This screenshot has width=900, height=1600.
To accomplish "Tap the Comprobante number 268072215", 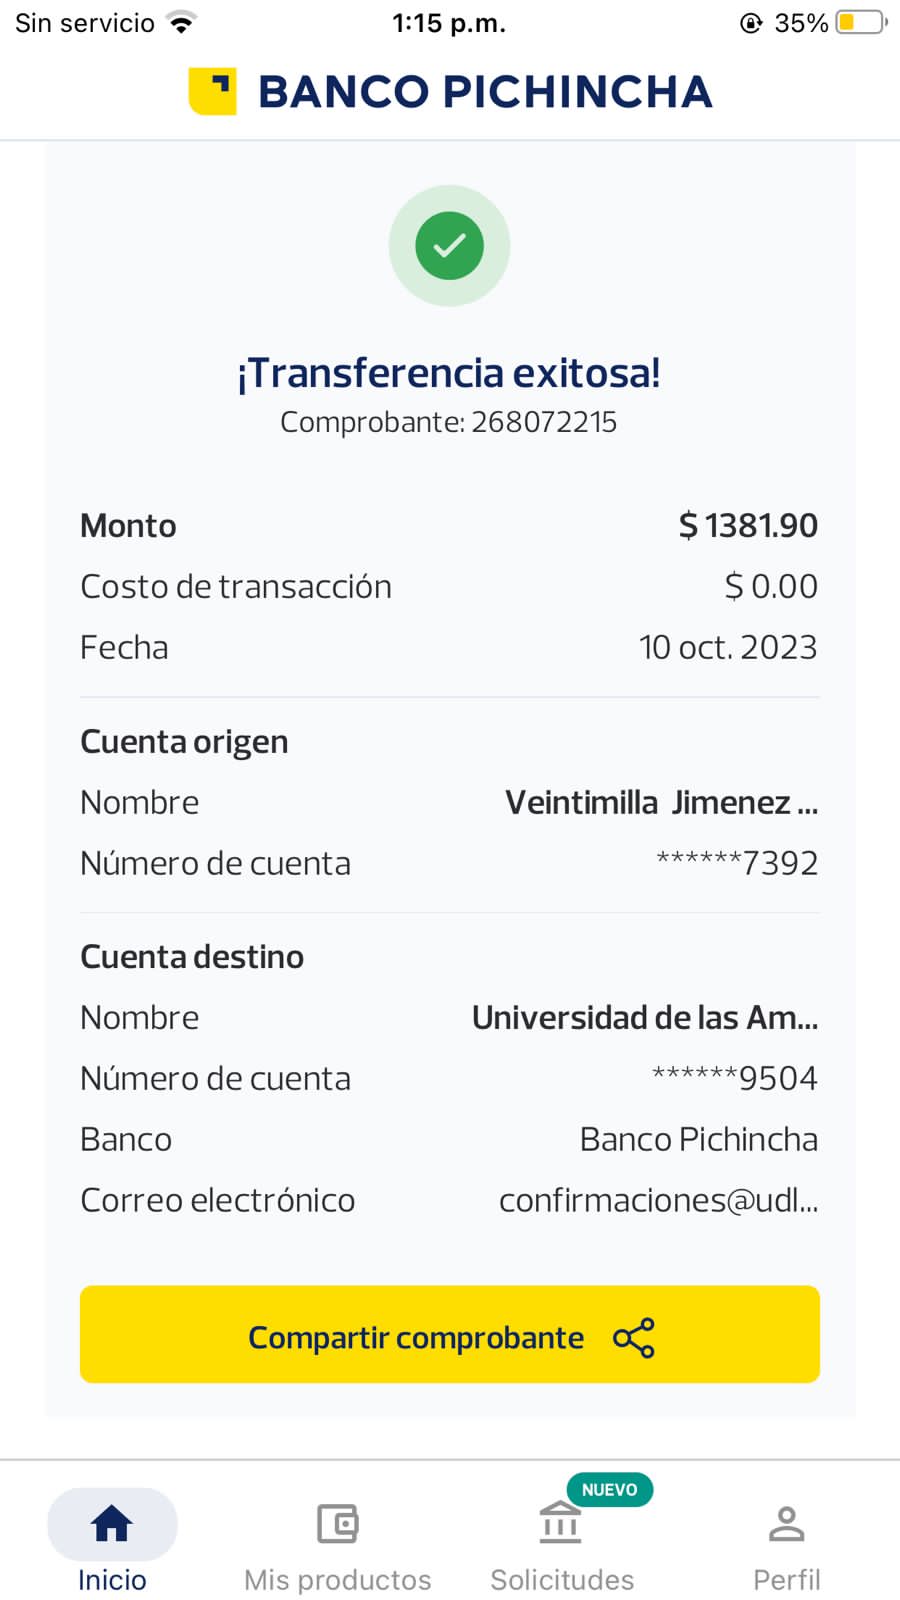I will point(544,422).
